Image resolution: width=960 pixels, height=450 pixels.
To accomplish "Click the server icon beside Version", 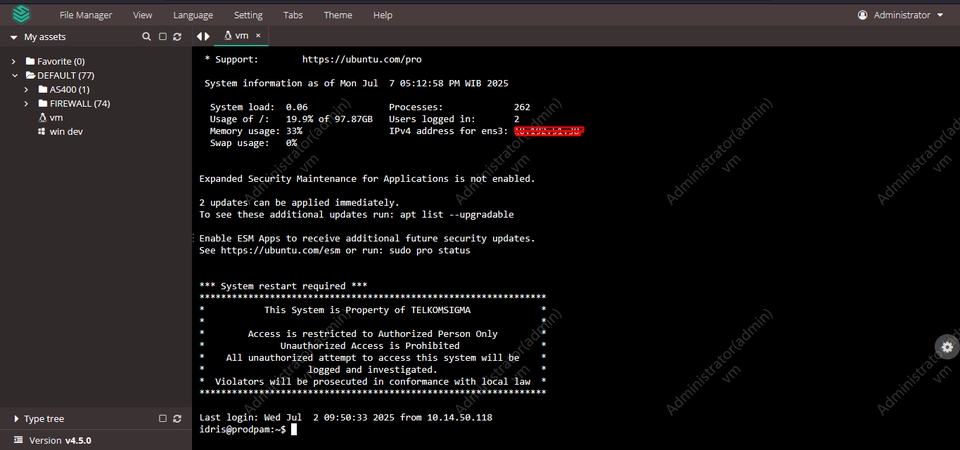I will pyautogui.click(x=18, y=440).
